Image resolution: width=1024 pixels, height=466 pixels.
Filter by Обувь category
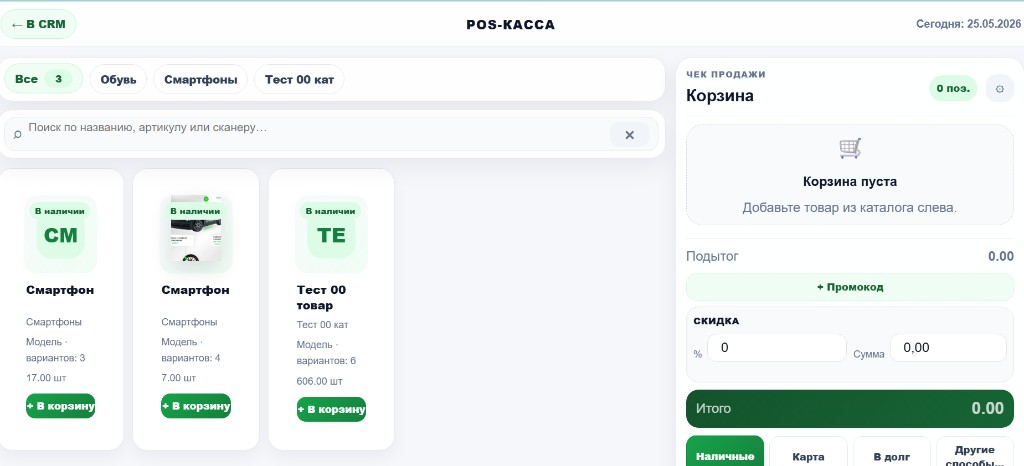118,80
